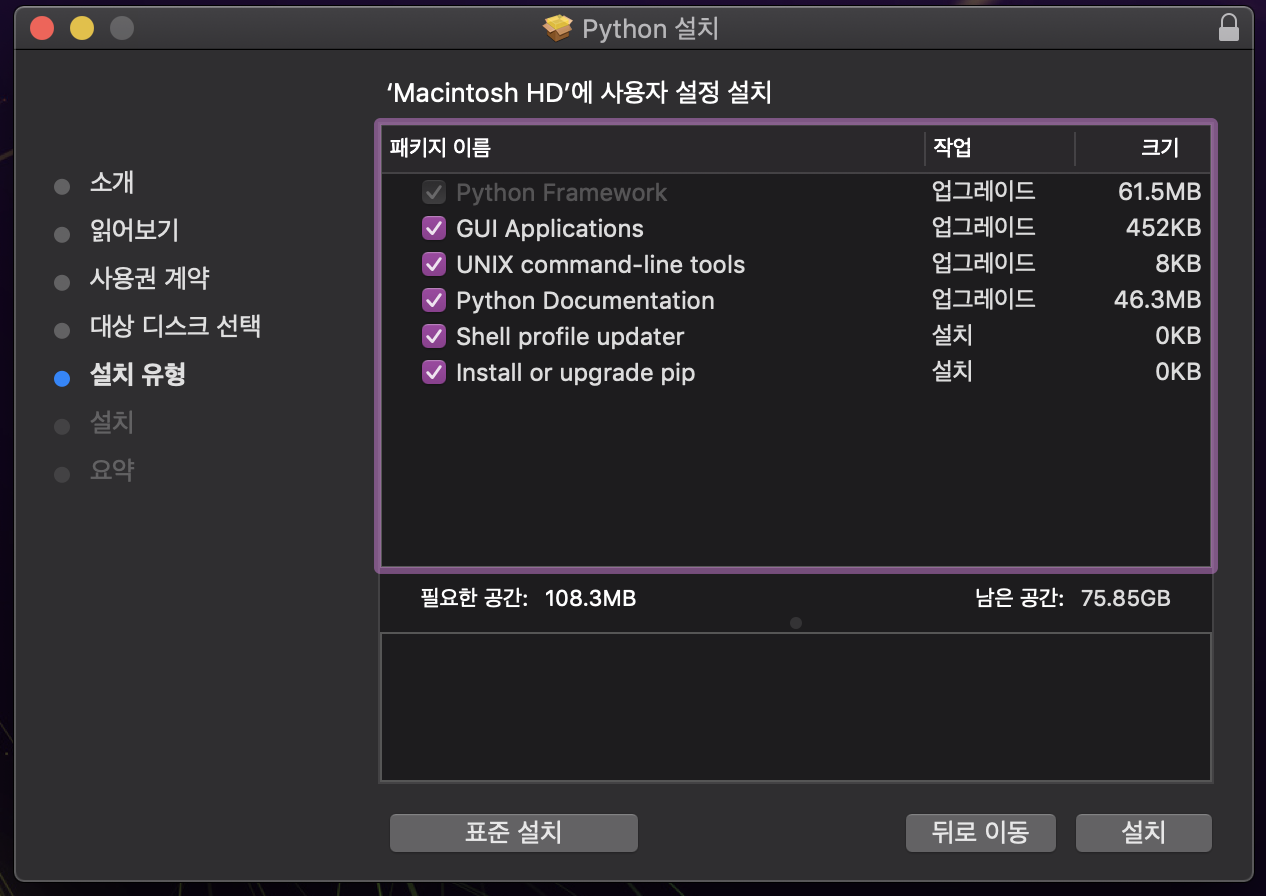The width and height of the screenshot is (1266, 896).
Task: Click the yellow minimize window button
Action: 81,27
